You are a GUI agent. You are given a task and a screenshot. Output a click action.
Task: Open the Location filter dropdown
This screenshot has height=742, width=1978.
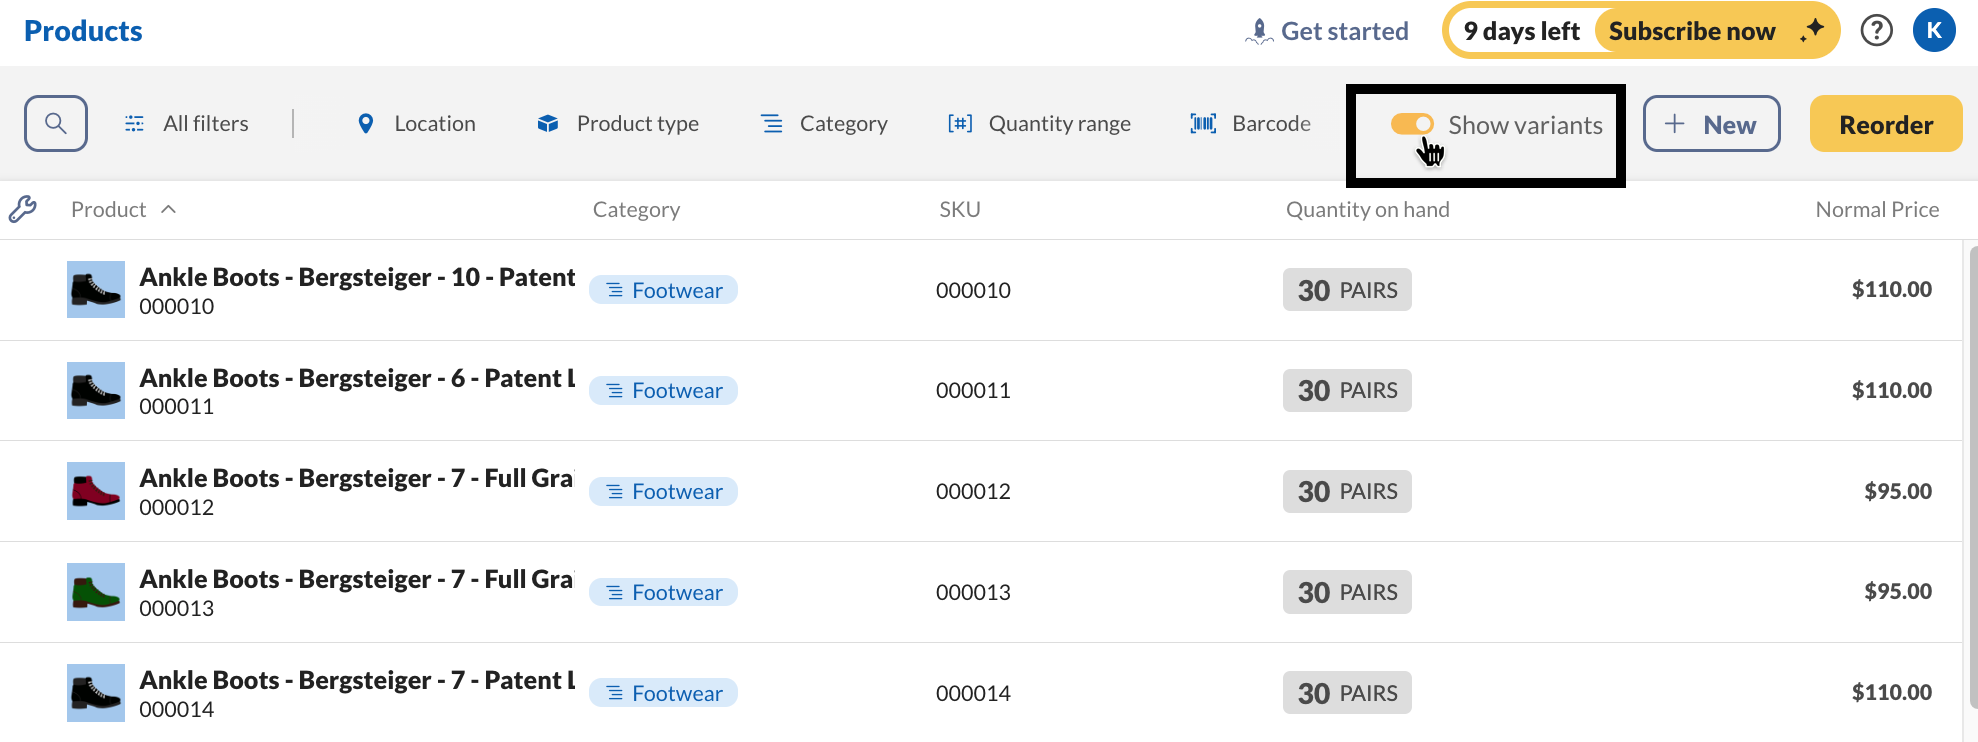417,124
